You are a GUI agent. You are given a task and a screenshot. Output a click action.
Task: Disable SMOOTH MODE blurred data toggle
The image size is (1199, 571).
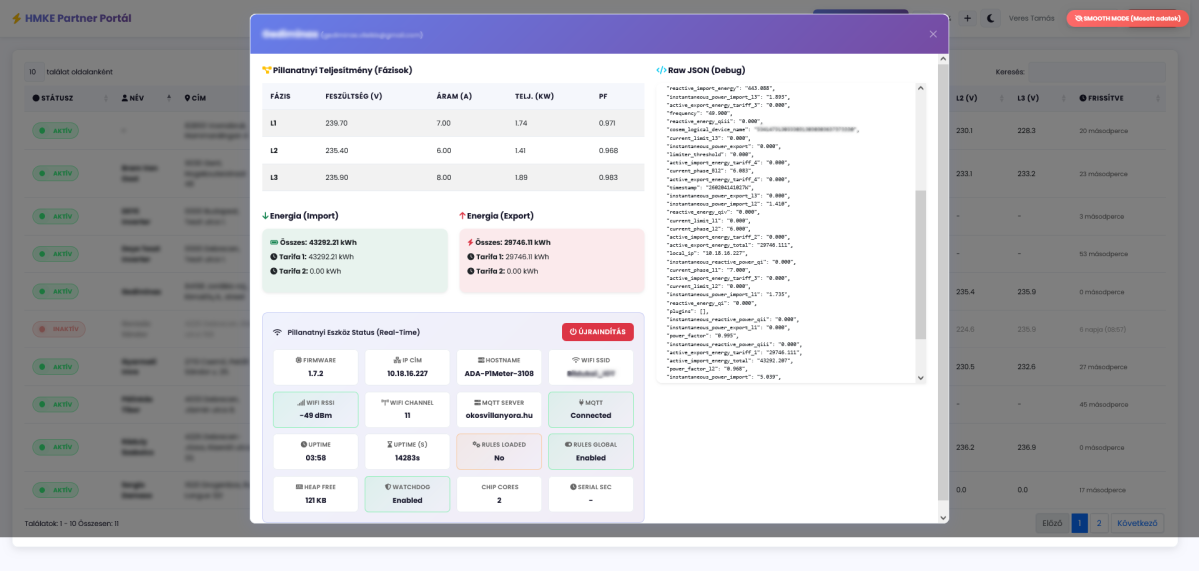tap(1127, 18)
